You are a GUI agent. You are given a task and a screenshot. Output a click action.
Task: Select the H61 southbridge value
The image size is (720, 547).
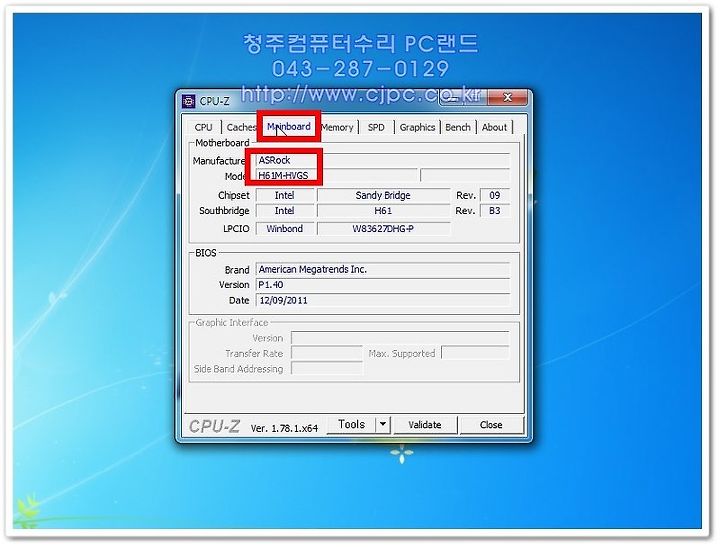click(x=383, y=211)
